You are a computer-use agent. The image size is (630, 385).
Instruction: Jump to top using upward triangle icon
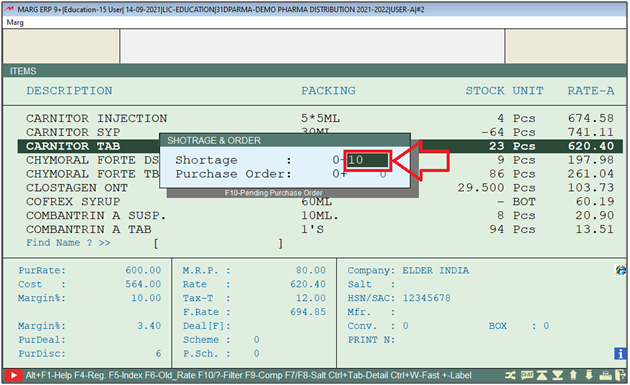pyautogui.click(x=542, y=375)
